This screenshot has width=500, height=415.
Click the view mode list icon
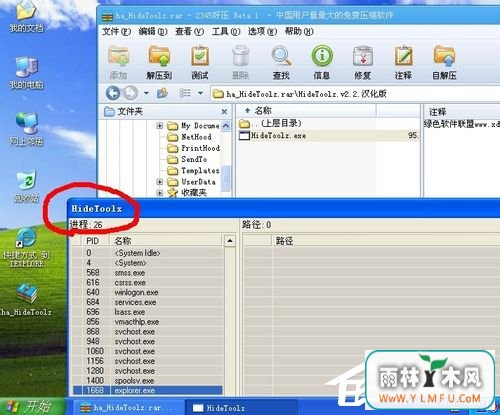tap(185, 93)
